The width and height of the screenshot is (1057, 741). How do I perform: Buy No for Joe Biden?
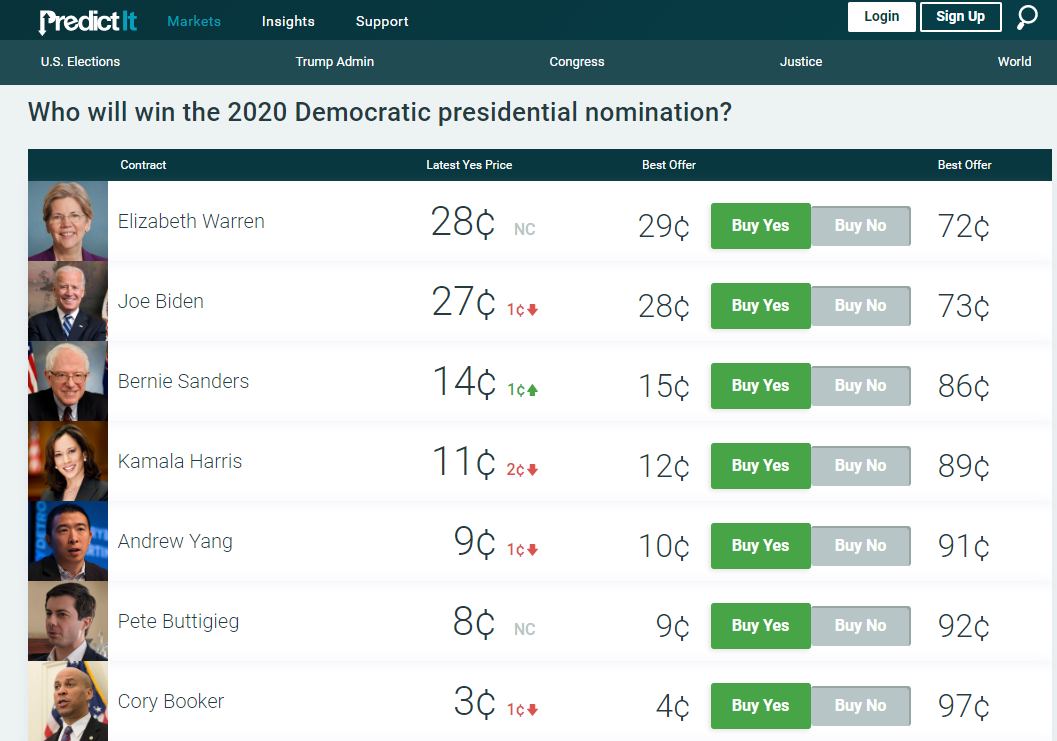click(x=860, y=306)
